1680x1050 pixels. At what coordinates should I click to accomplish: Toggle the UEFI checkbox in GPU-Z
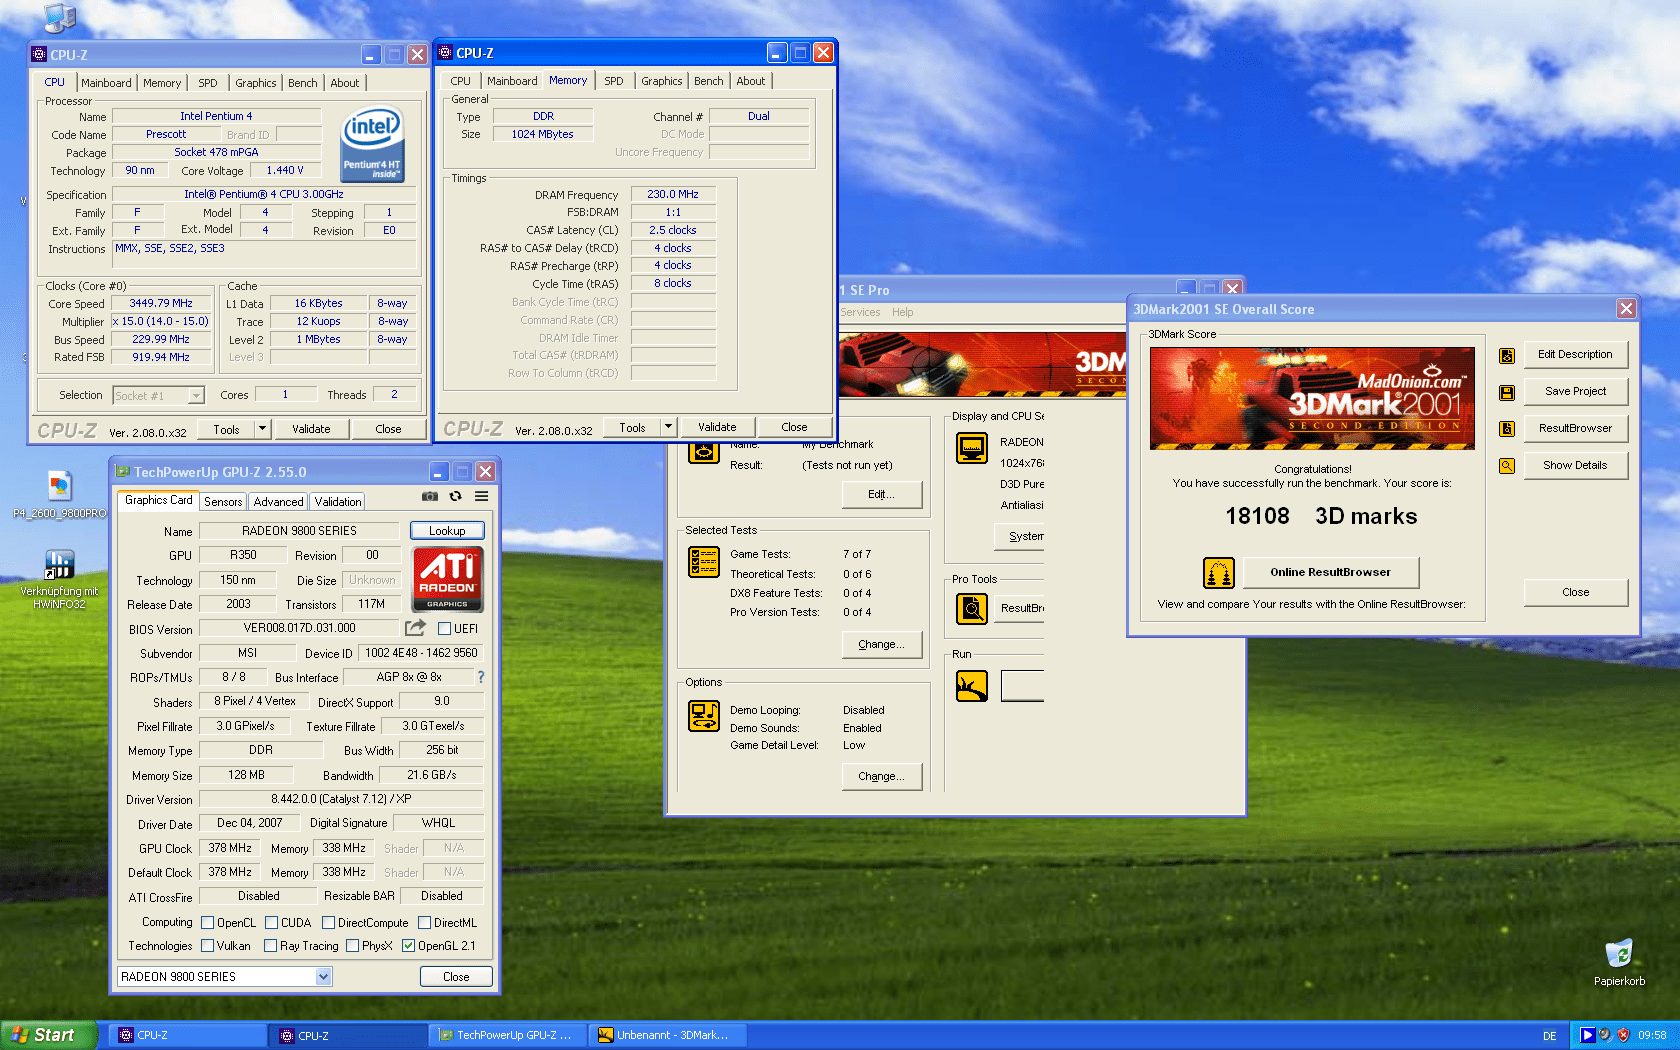click(x=445, y=628)
